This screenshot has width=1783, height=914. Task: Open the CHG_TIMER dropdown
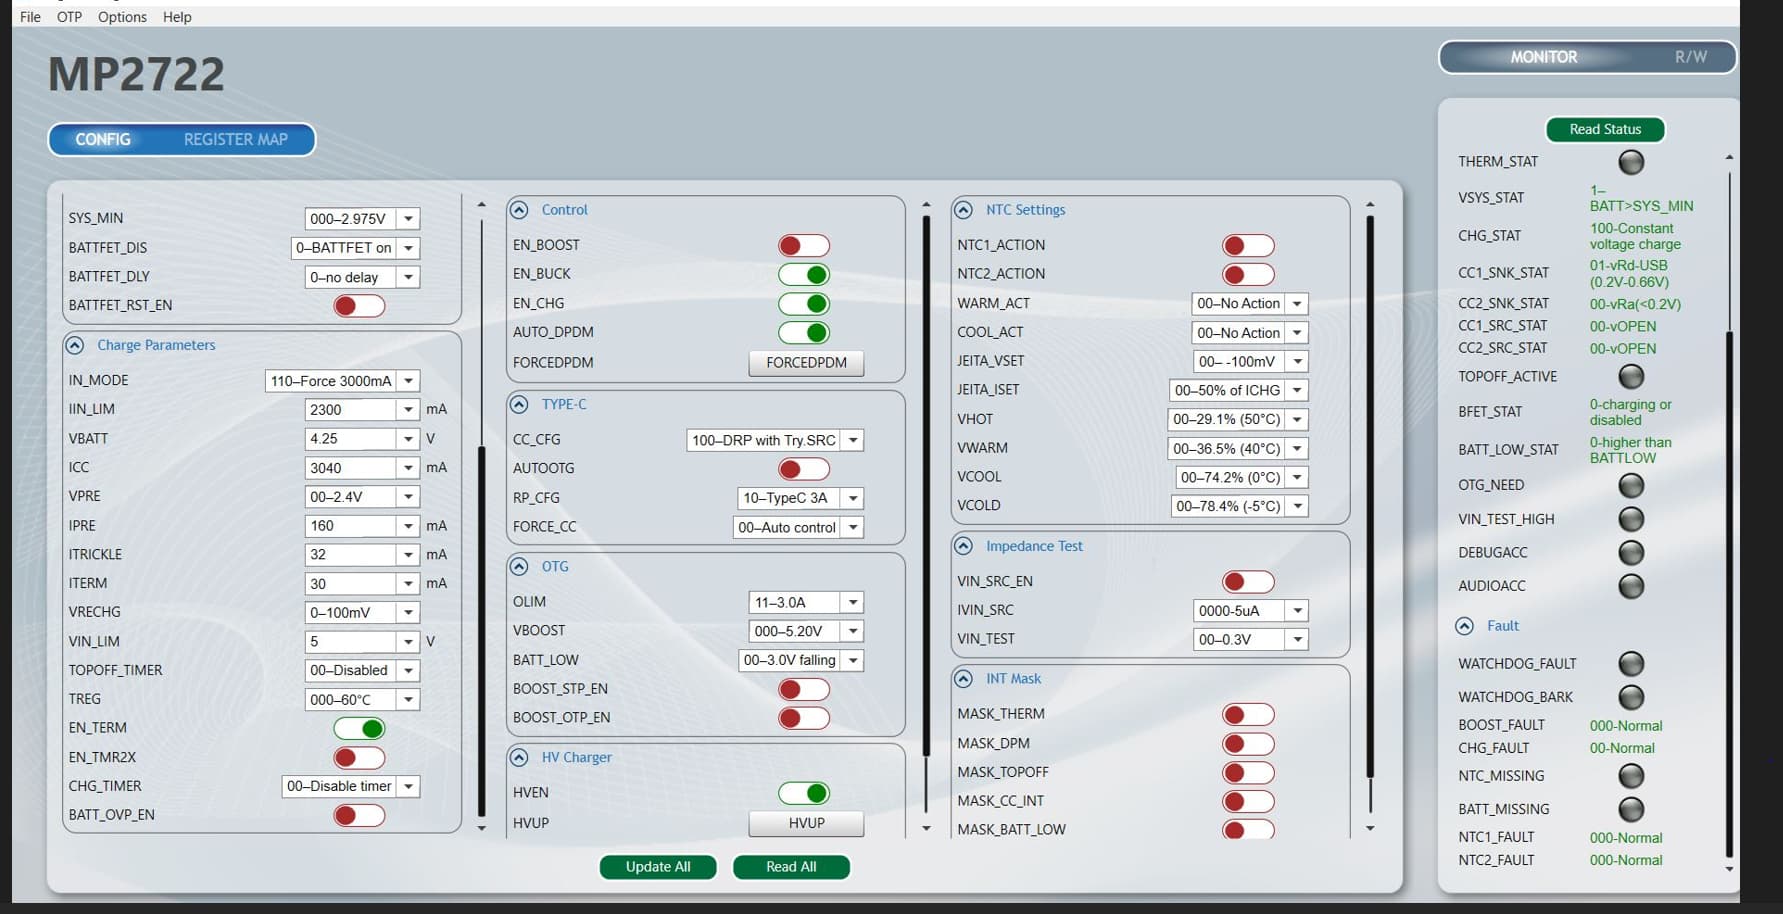[350, 787]
